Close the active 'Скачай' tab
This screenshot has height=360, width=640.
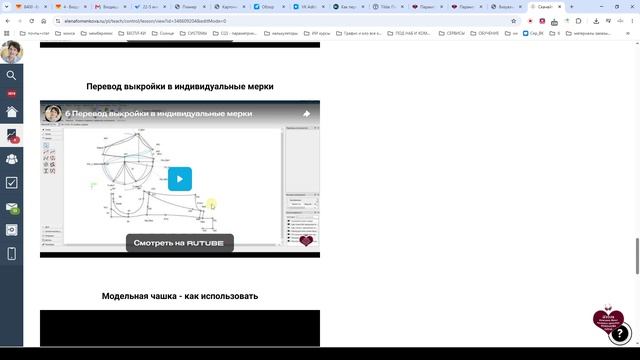(559, 7)
